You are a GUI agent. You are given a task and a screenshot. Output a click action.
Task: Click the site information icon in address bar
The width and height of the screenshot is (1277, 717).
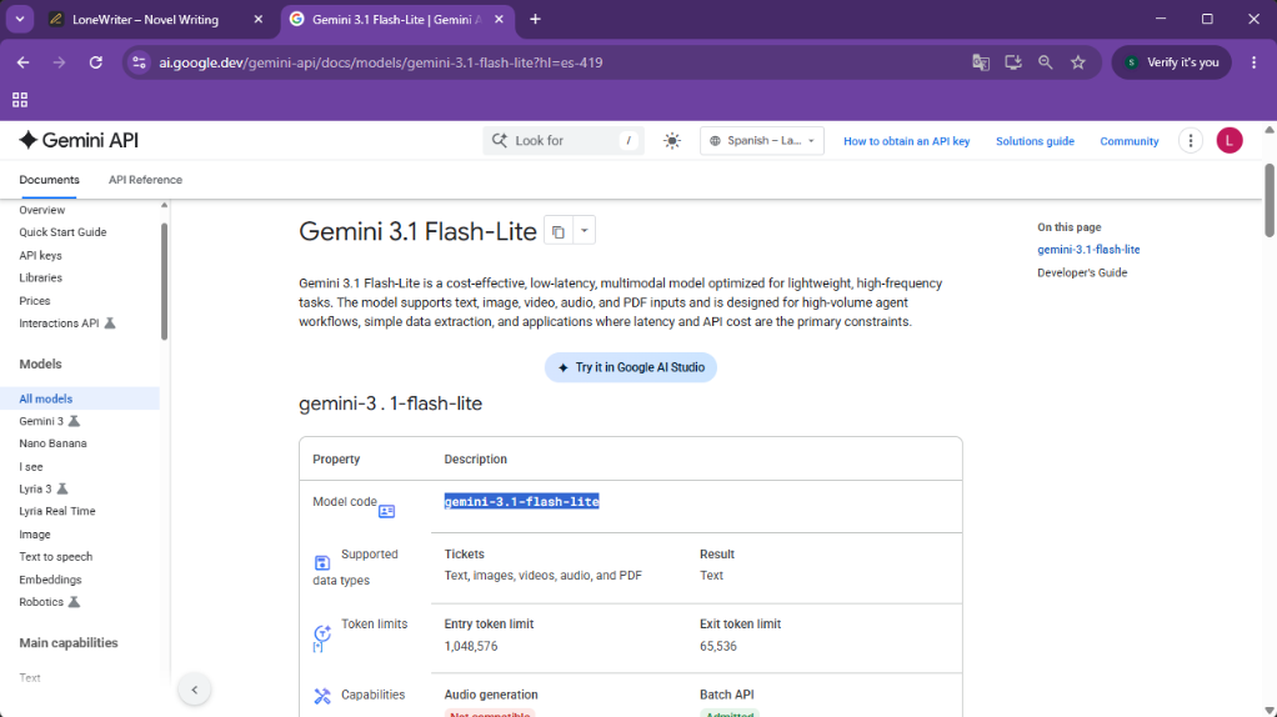(139, 62)
